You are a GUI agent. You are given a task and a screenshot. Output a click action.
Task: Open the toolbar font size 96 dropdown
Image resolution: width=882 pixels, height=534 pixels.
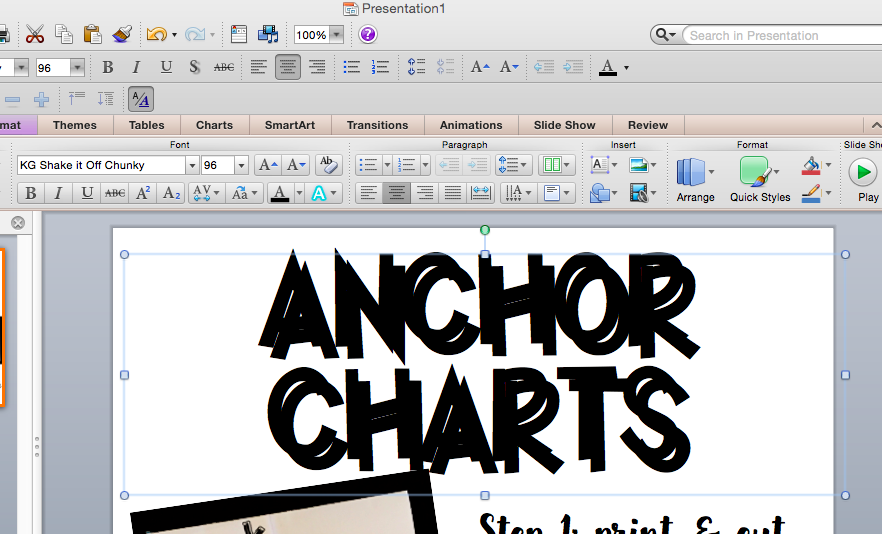(77, 68)
